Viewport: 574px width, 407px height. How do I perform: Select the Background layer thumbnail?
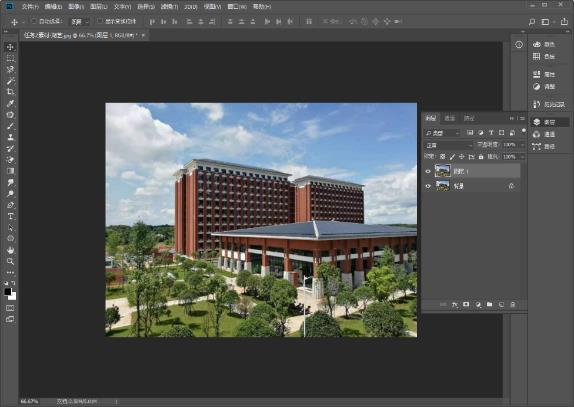pyautogui.click(x=443, y=186)
